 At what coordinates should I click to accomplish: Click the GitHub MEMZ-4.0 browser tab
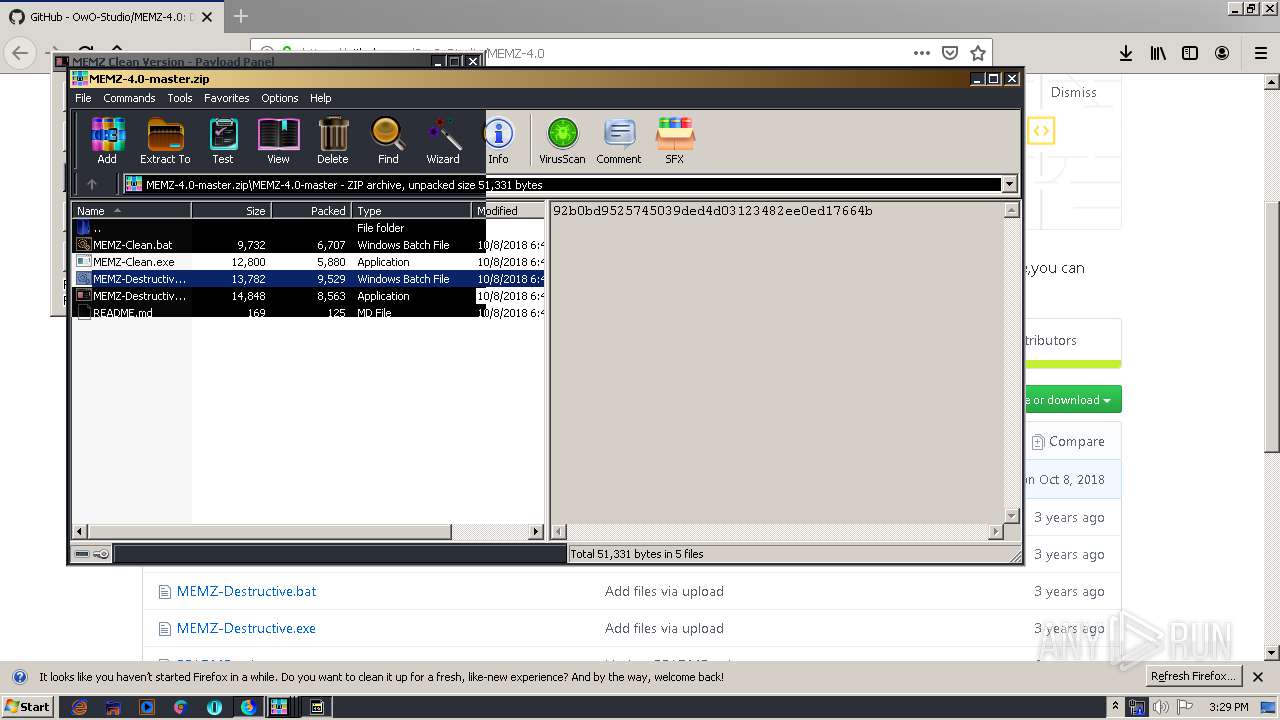pyautogui.click(x=110, y=17)
